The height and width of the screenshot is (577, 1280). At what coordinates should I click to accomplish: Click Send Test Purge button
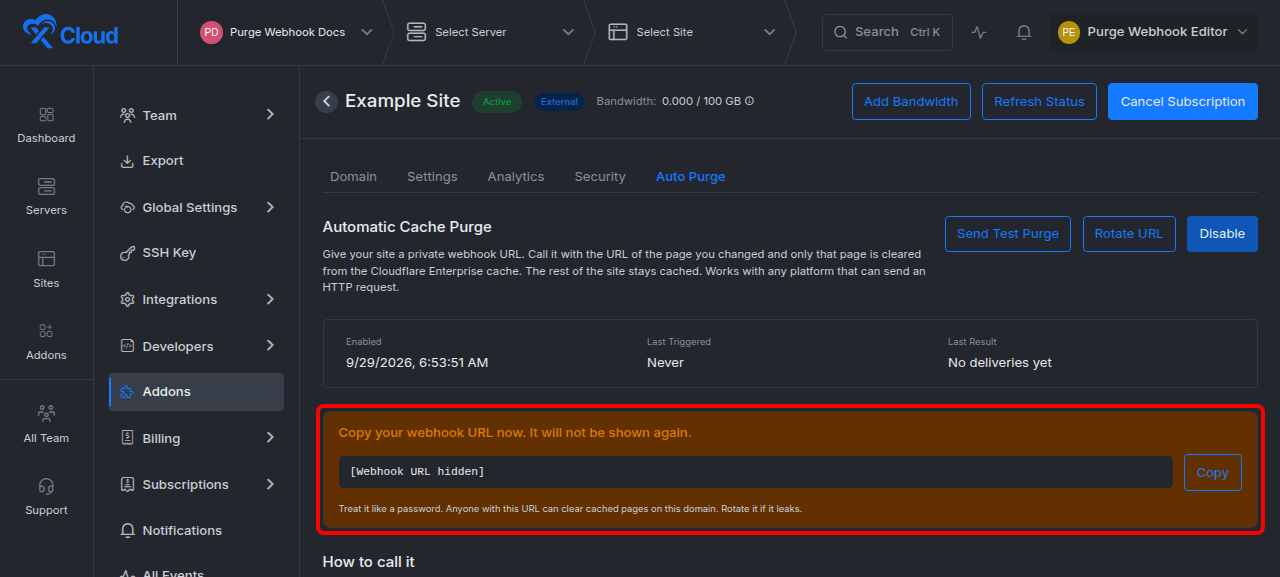1008,234
